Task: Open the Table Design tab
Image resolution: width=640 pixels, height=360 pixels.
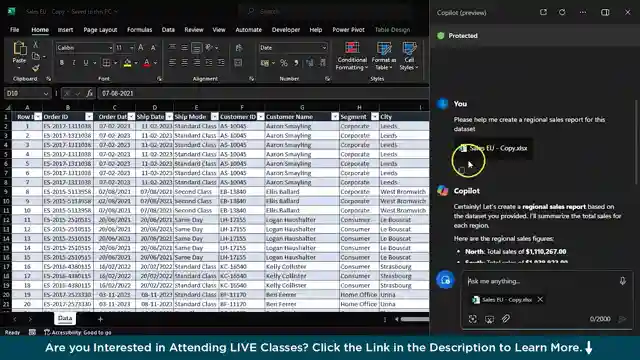Action: (x=392, y=30)
